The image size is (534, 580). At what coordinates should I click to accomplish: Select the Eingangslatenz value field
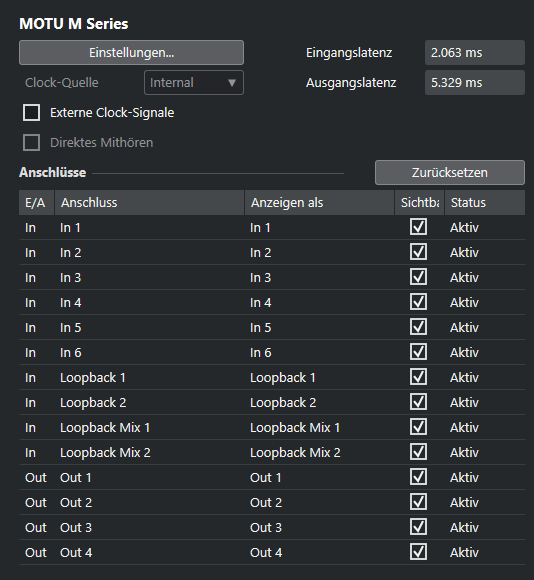pos(475,53)
